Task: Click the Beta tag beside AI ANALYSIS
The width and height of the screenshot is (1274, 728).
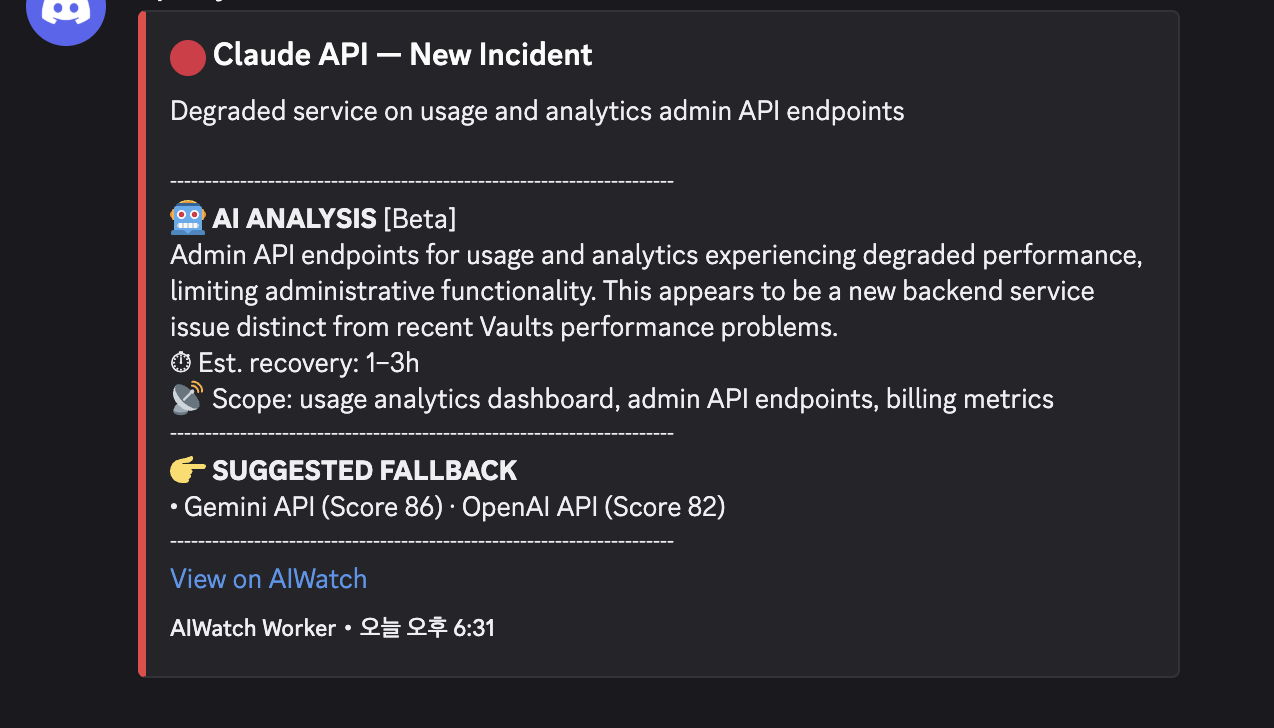Action: pyautogui.click(x=421, y=218)
